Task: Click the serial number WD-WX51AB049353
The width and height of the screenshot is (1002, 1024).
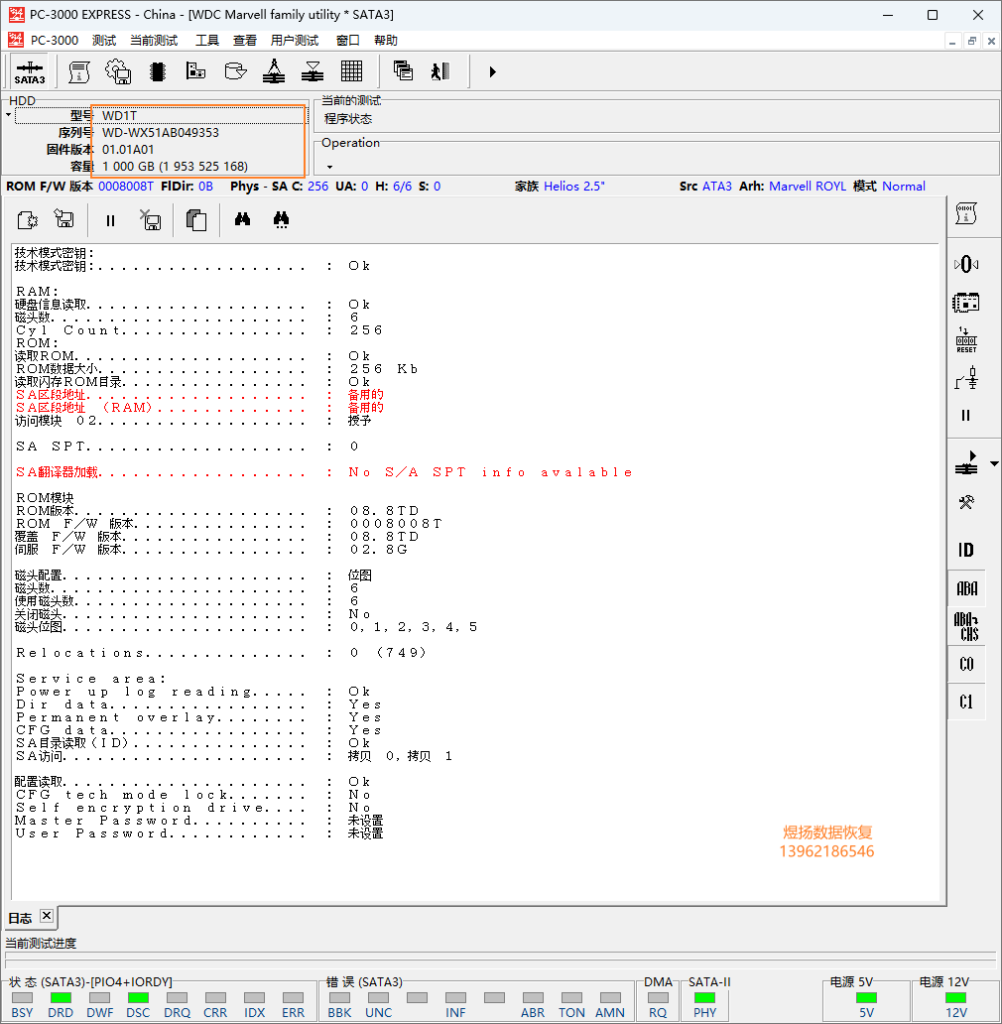Action: (161, 133)
